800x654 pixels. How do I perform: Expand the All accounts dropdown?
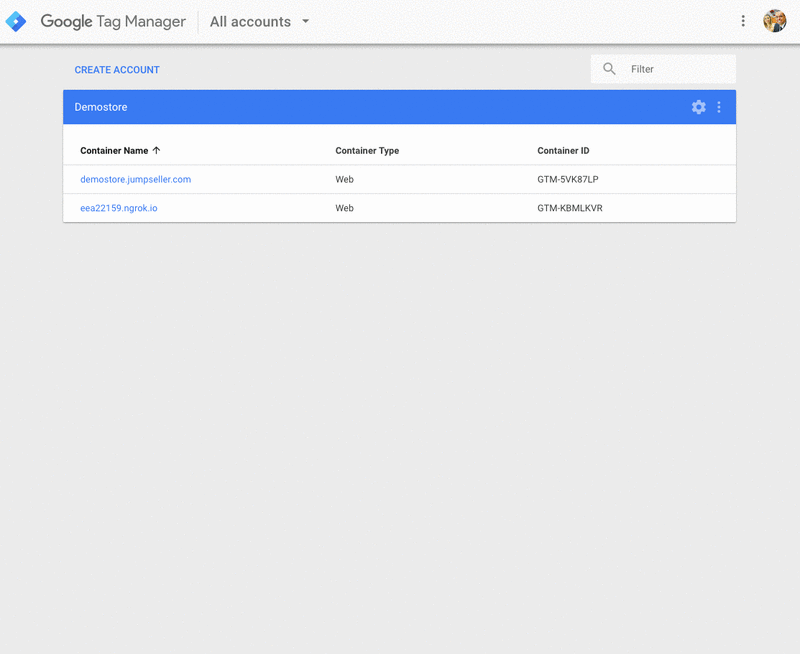(x=305, y=21)
